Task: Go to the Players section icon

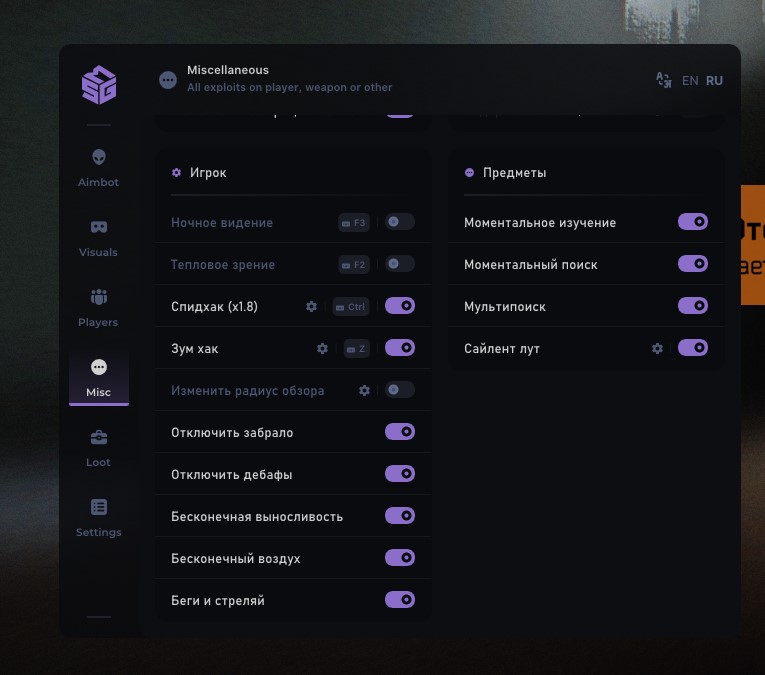Action: (x=98, y=298)
